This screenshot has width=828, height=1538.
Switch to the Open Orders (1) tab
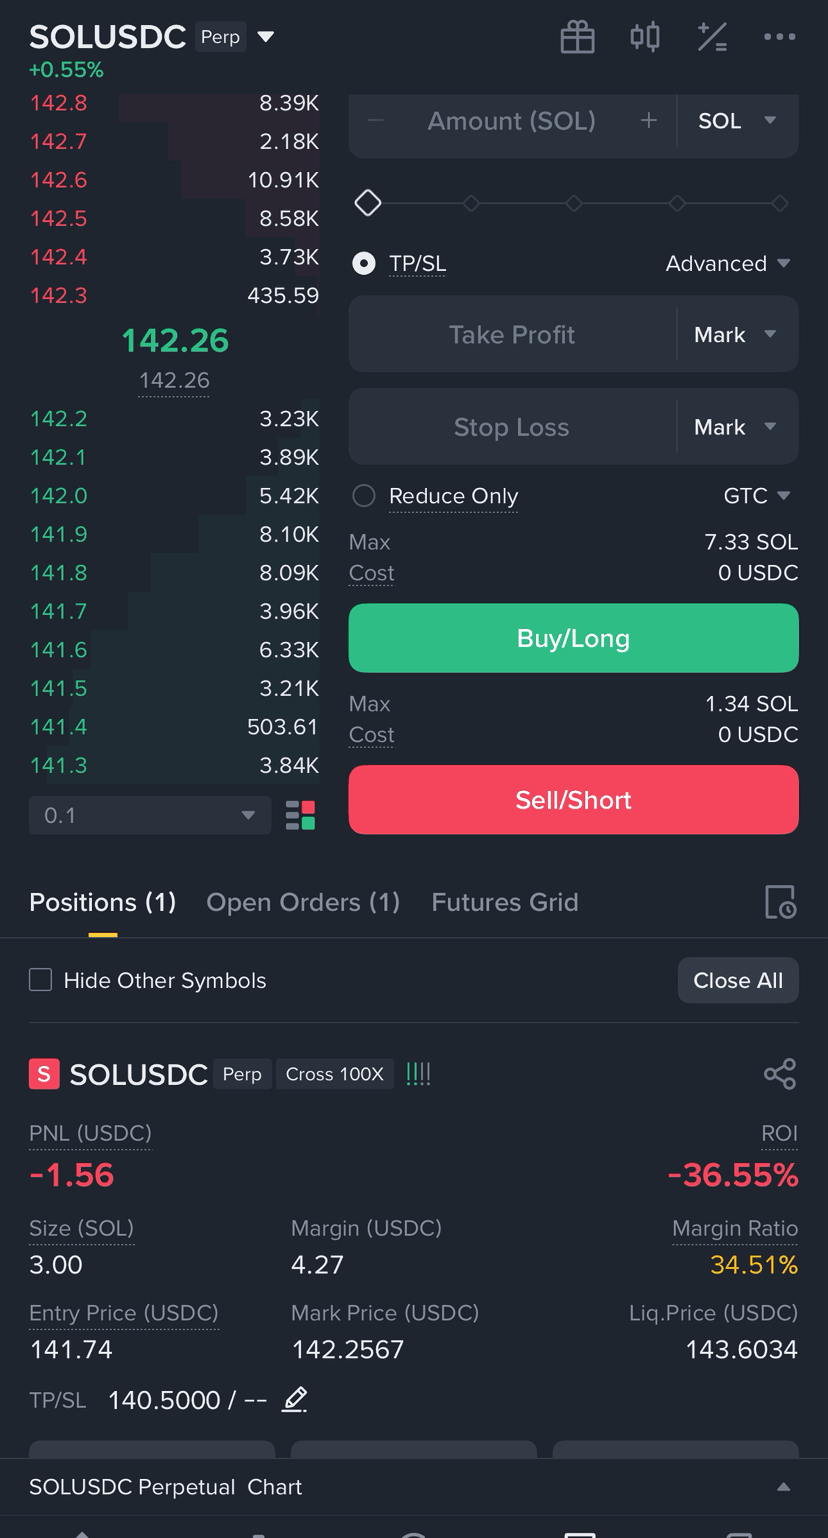[x=303, y=902]
